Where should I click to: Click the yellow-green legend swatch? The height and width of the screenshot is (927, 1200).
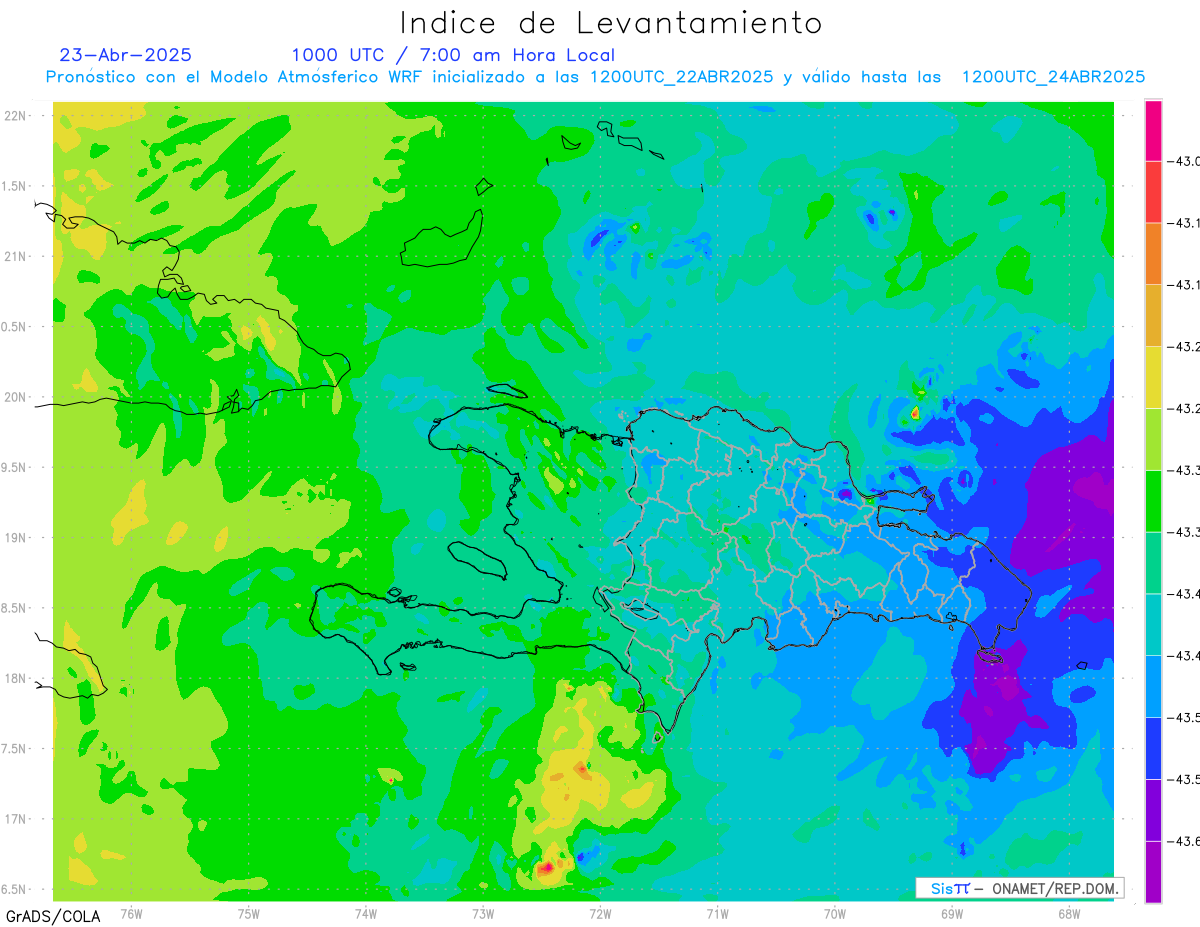[x=1153, y=439]
